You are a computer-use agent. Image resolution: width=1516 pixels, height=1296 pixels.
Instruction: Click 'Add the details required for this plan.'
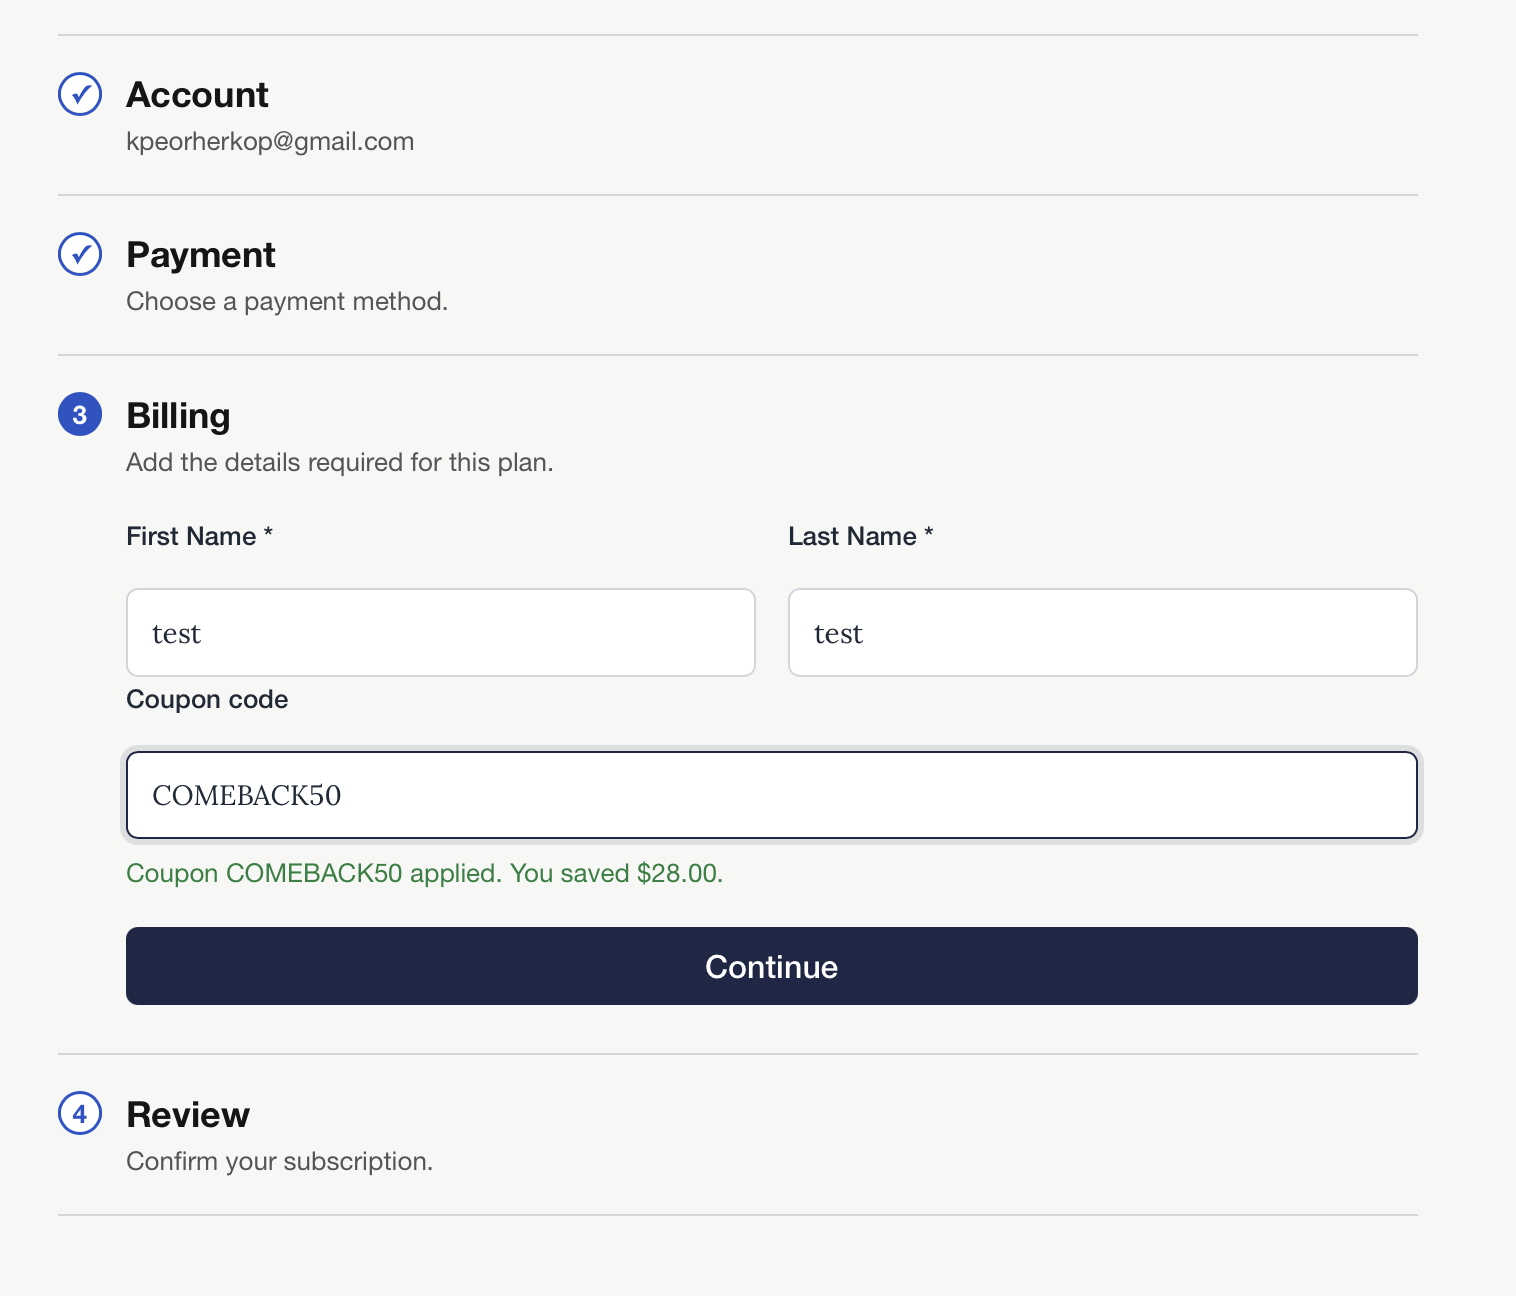click(x=340, y=462)
